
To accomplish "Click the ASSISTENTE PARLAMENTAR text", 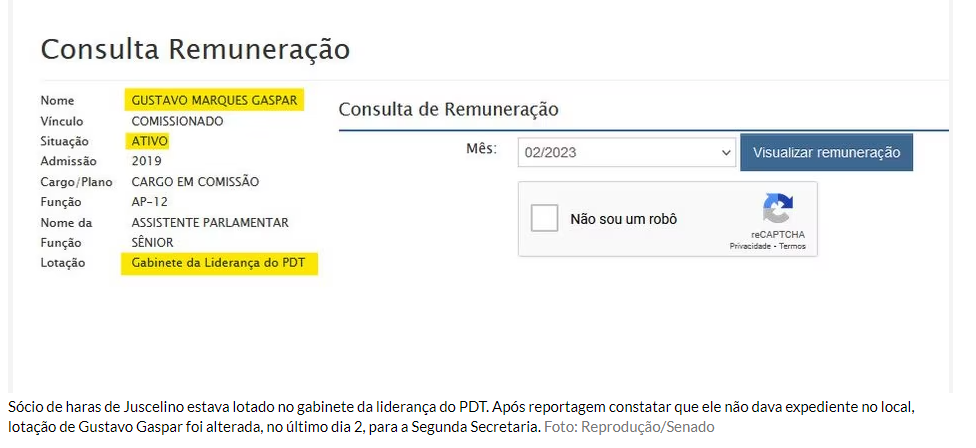I will [210, 222].
